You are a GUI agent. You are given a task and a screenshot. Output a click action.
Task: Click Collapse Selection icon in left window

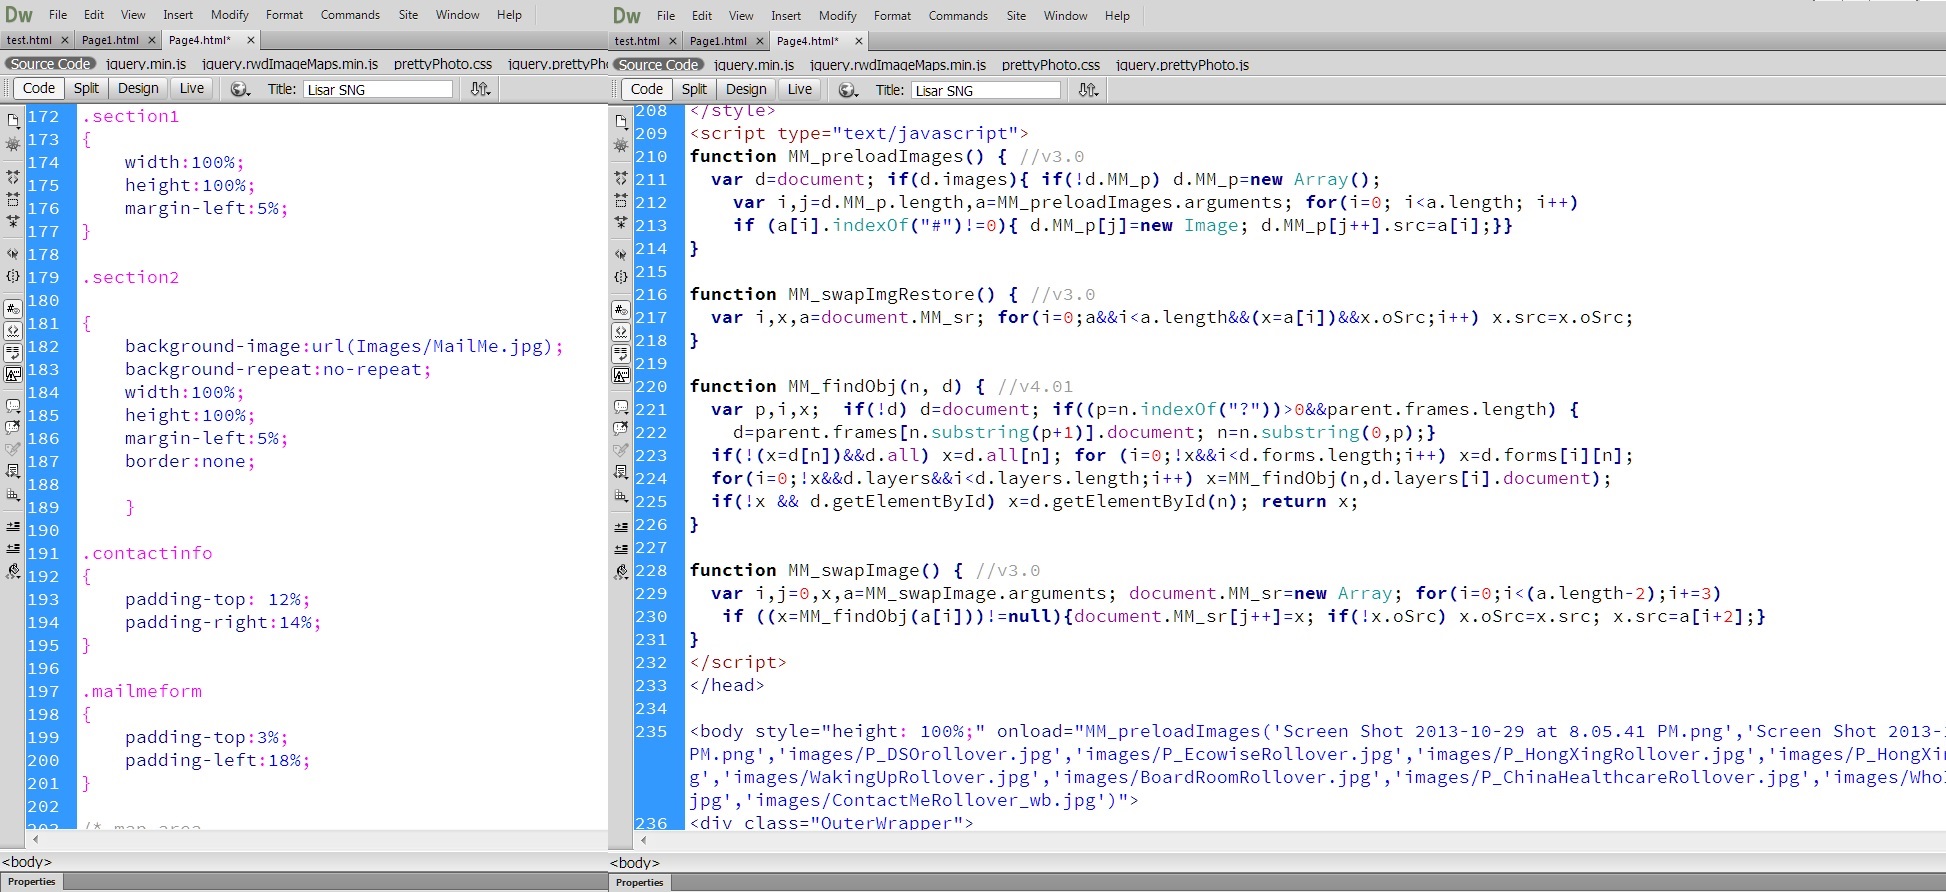coord(13,199)
